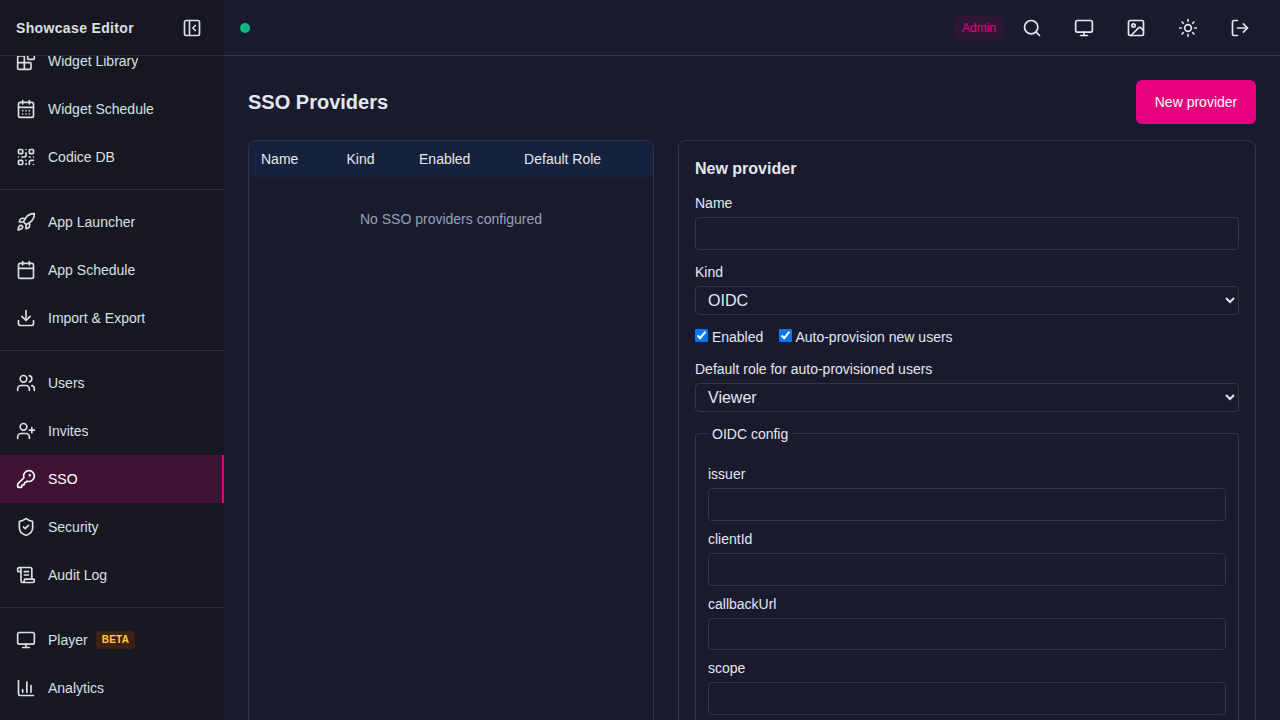Click the Widget Library sidebar icon
The image size is (1280, 720).
(x=26, y=62)
